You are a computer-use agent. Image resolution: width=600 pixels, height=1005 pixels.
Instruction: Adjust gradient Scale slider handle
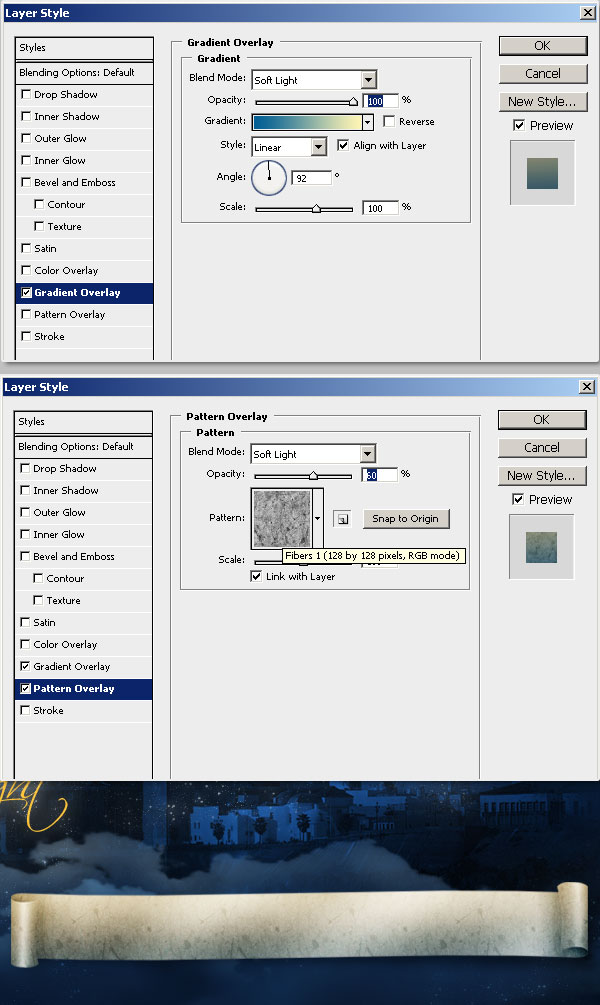(x=316, y=208)
